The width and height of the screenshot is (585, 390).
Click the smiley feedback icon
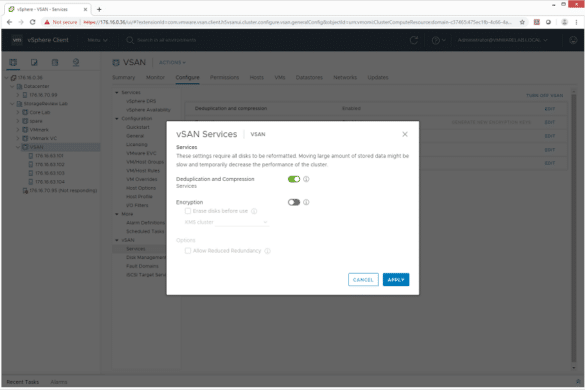[573, 40]
